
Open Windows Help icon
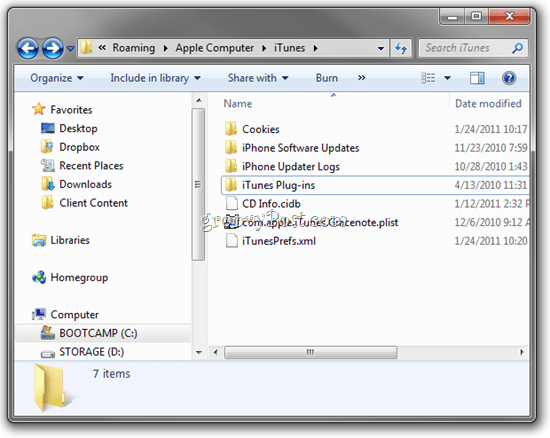point(509,78)
